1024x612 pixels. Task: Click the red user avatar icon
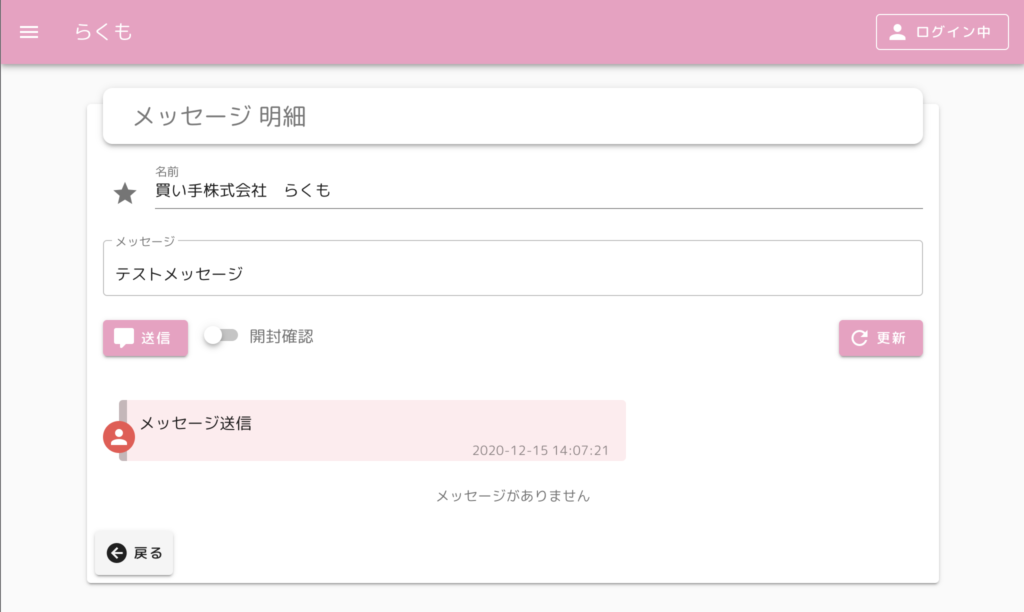click(119, 437)
